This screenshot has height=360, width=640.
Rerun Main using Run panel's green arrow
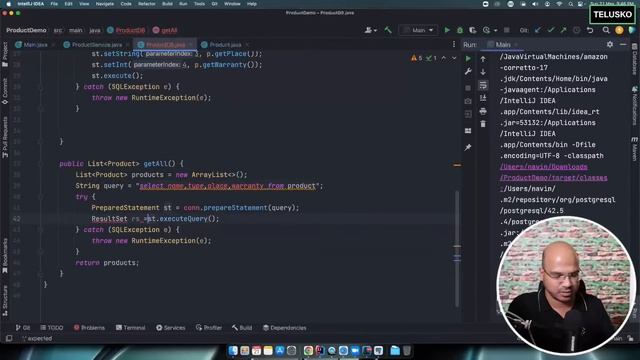coord(468,59)
